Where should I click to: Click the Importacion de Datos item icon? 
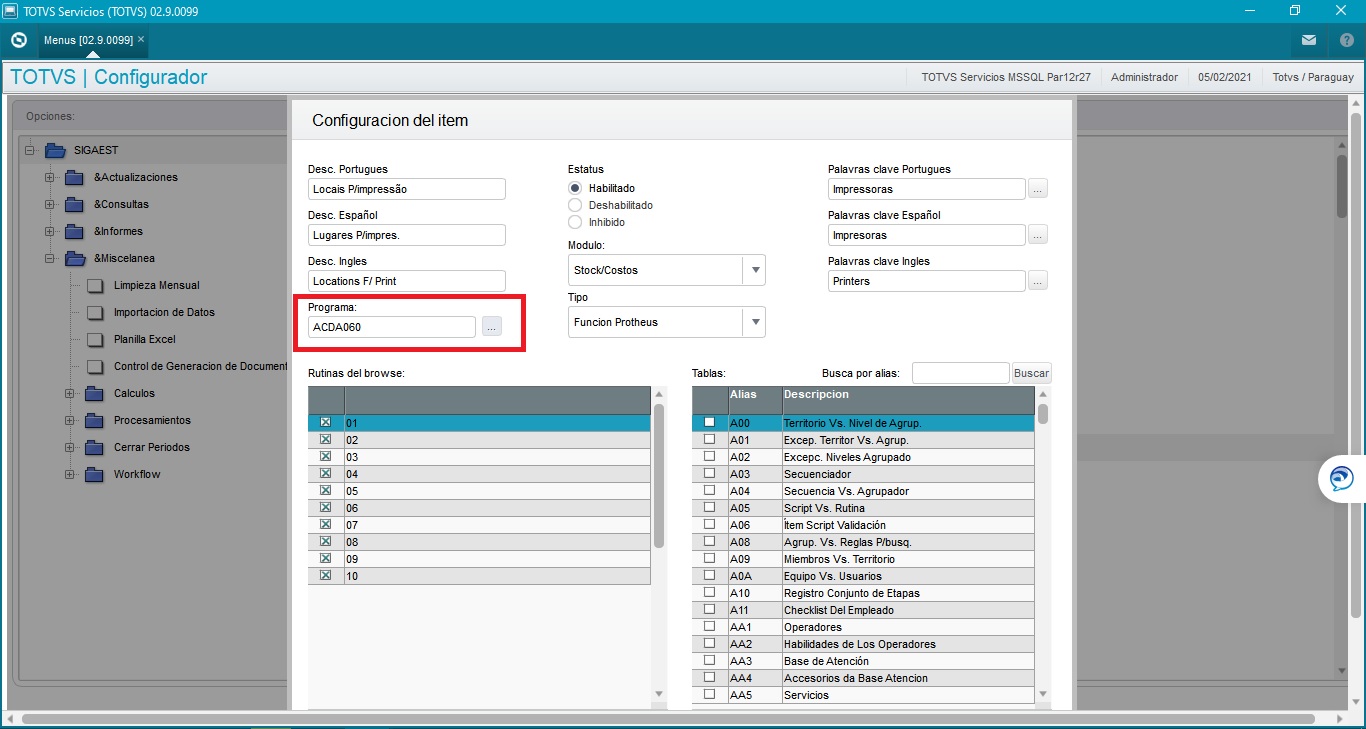pos(95,312)
